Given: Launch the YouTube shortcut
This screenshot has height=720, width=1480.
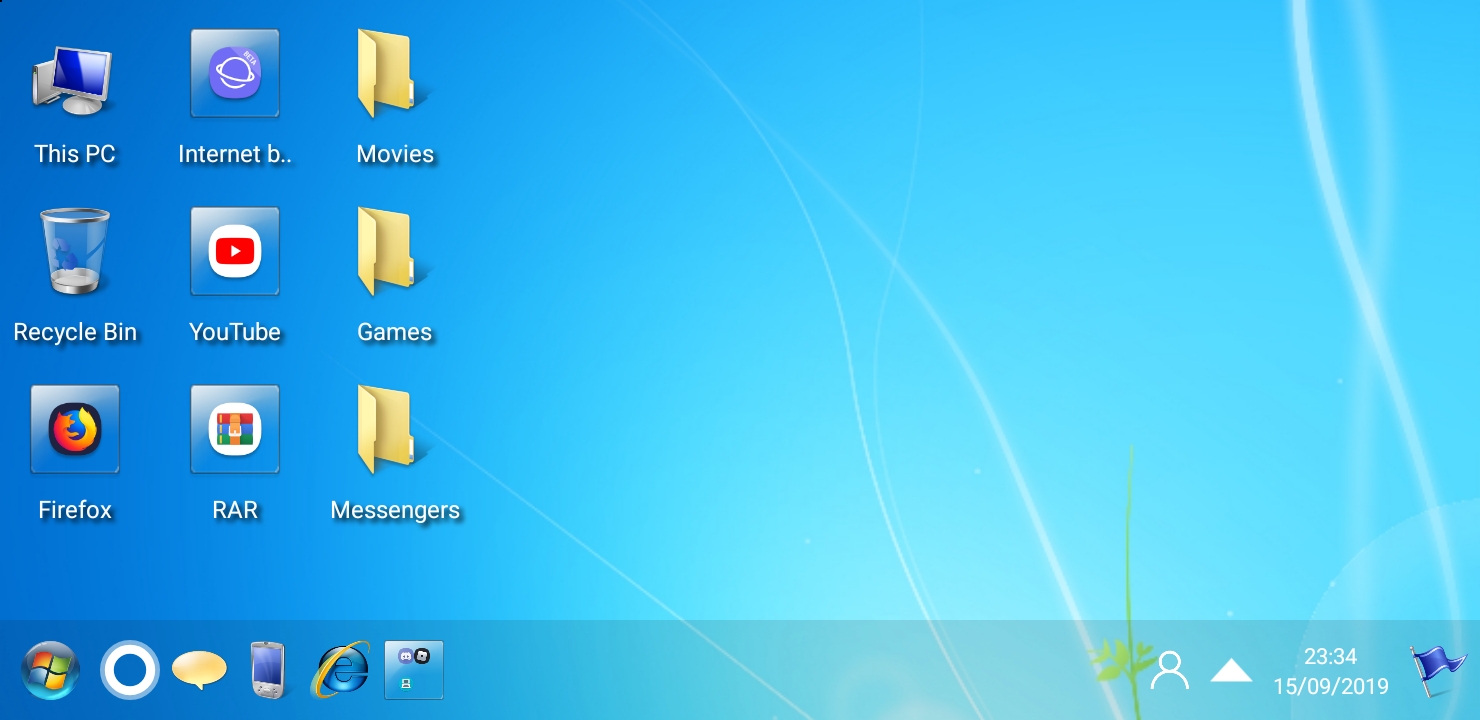Looking at the screenshot, I should pyautogui.click(x=235, y=251).
